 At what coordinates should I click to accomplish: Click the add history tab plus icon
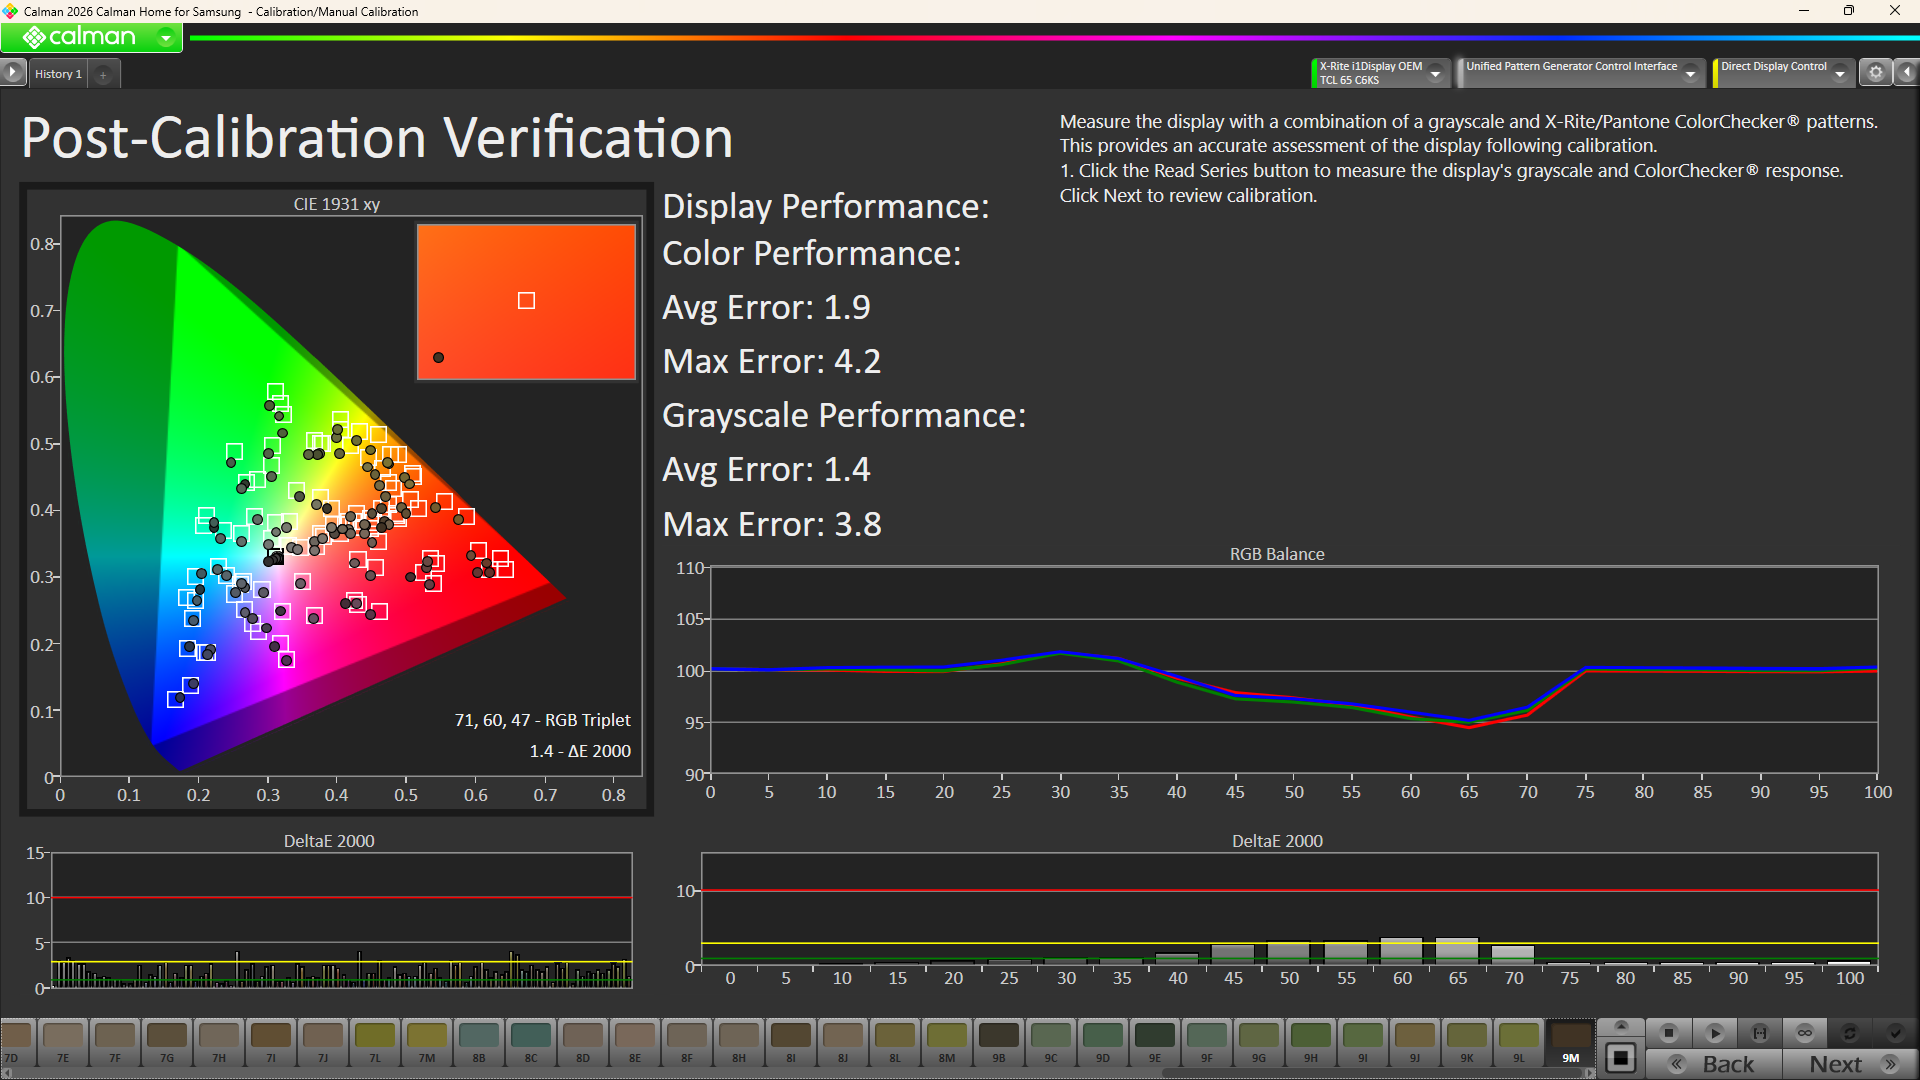tap(103, 74)
